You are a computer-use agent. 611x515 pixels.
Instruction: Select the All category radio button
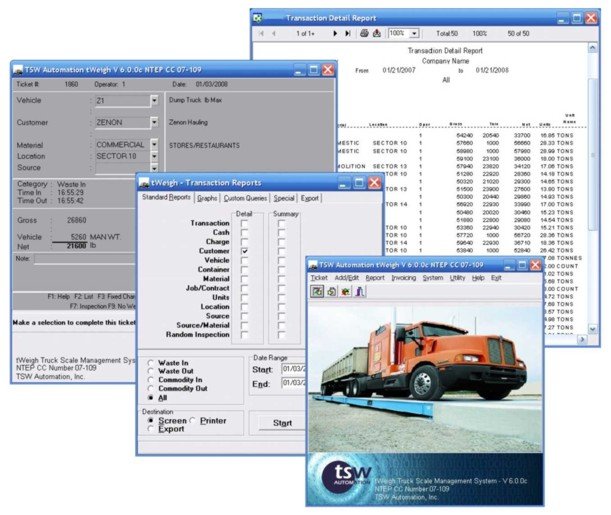pyautogui.click(x=150, y=398)
